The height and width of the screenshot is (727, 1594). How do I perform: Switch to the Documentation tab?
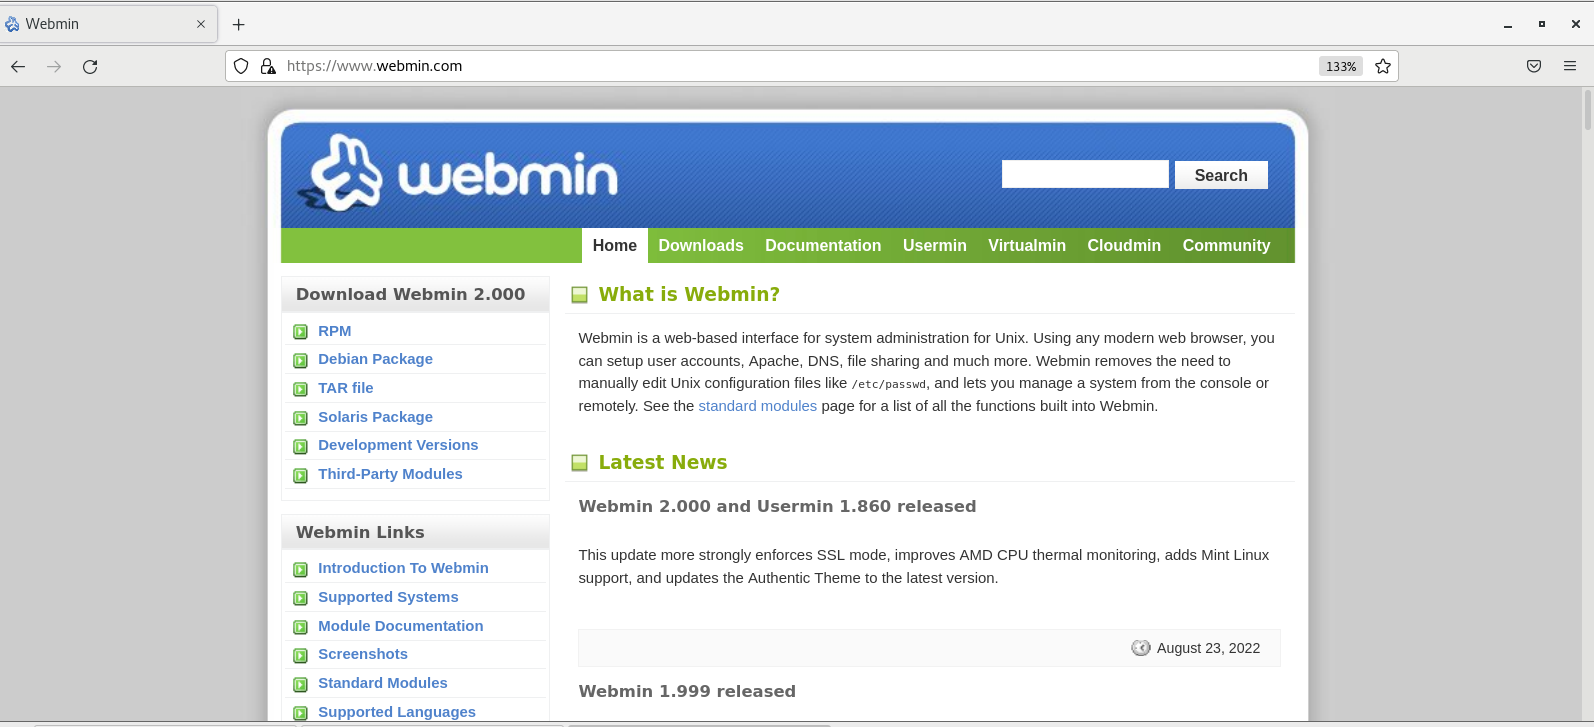[822, 245]
